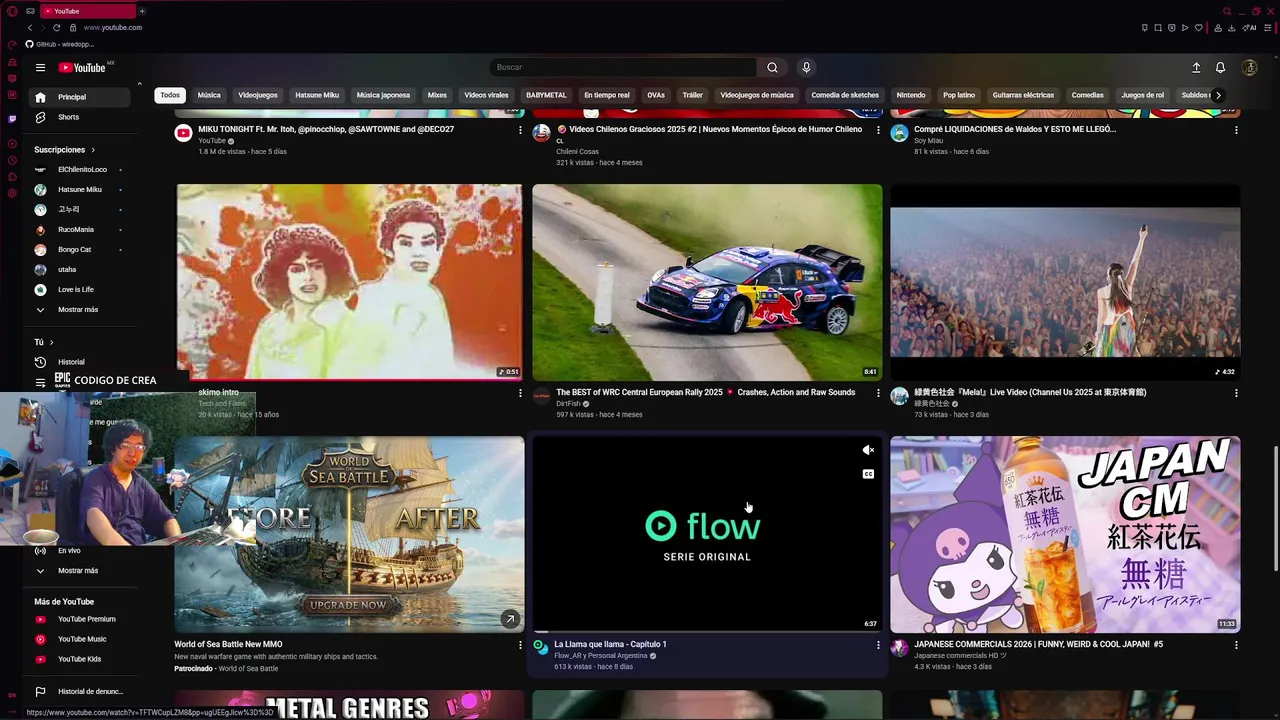Open the browser AI button

coord(1250,27)
